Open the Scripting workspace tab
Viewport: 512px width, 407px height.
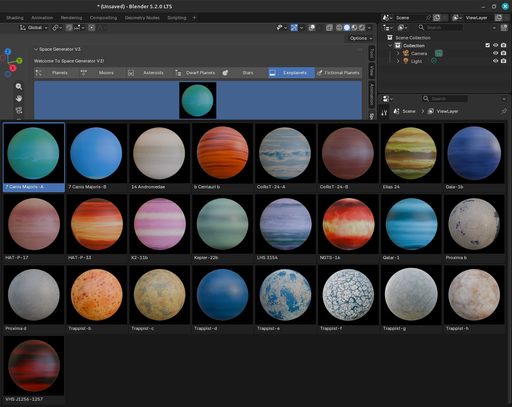(x=177, y=18)
